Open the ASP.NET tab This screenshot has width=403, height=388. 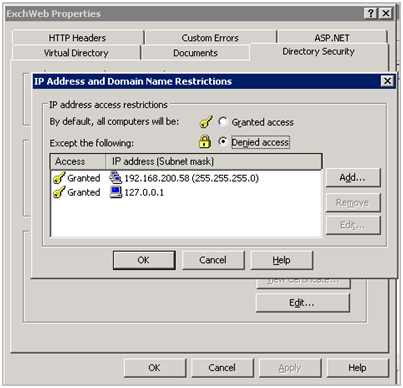[332, 38]
